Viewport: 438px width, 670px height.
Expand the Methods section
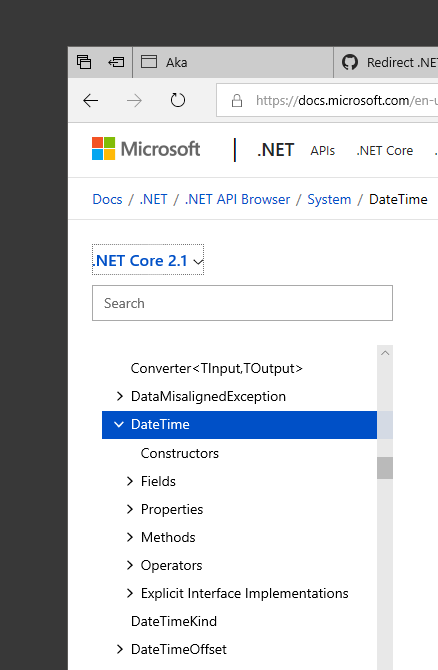(x=130, y=537)
